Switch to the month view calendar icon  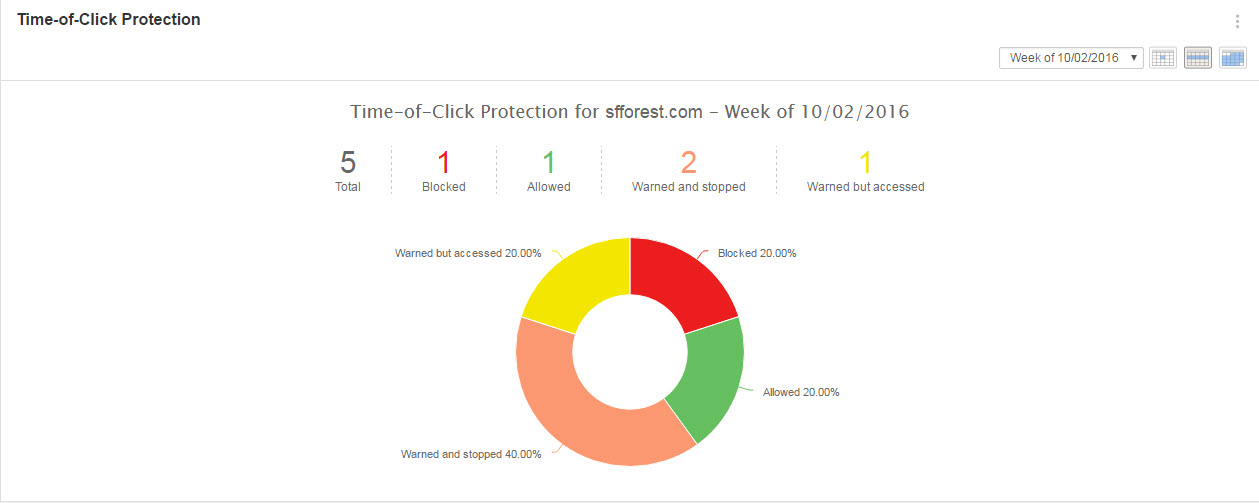tap(1232, 58)
